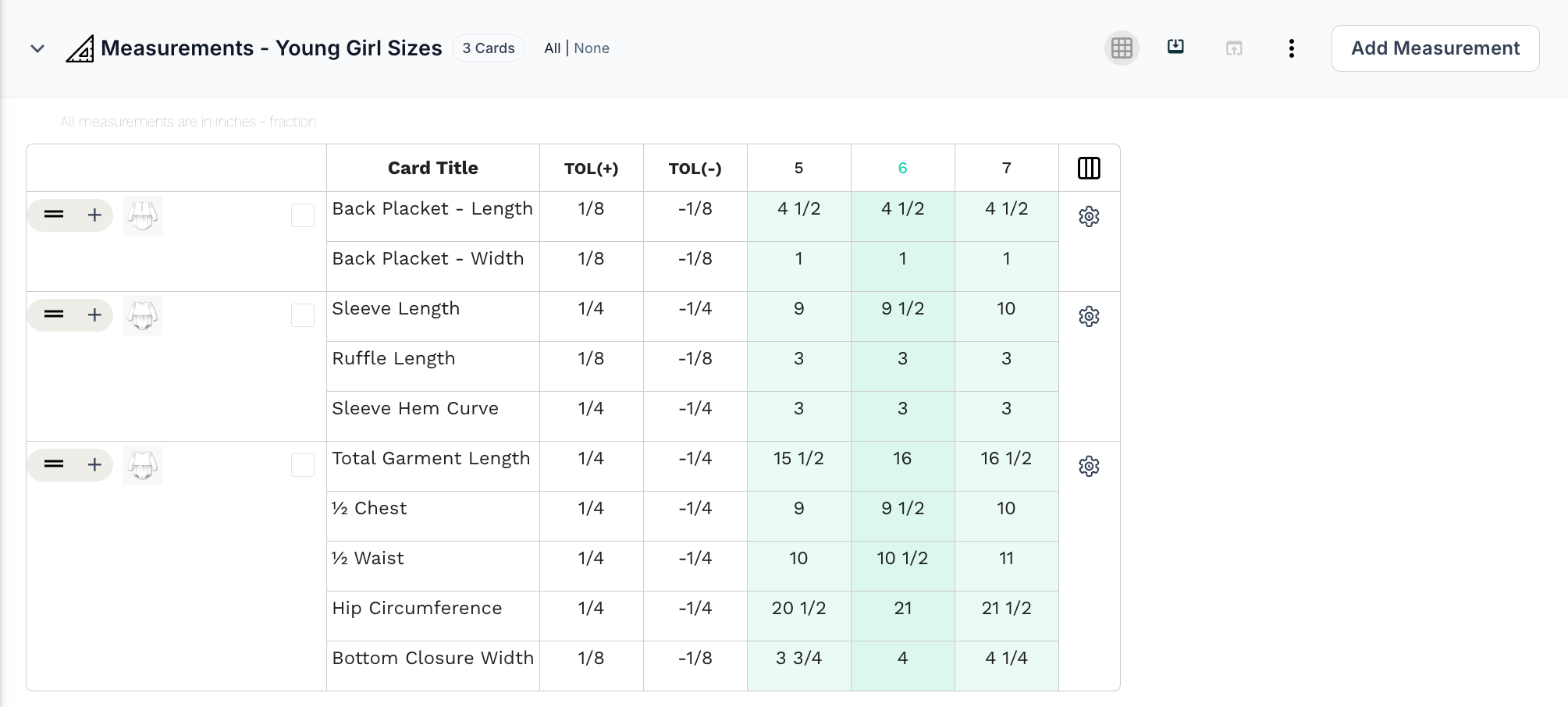Click plus icon on Back Placket card
This screenshot has width=1568, height=707.
[x=94, y=215]
